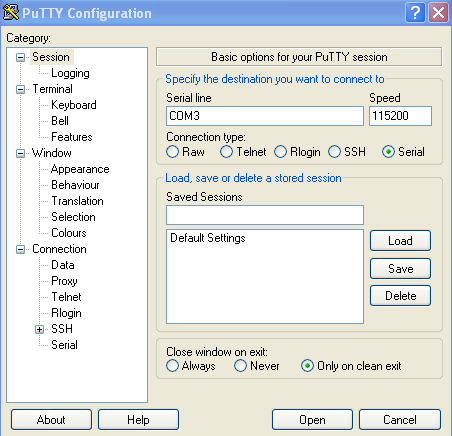Go to the Logging category
Viewport: 452px width, 436px height.
[70, 73]
